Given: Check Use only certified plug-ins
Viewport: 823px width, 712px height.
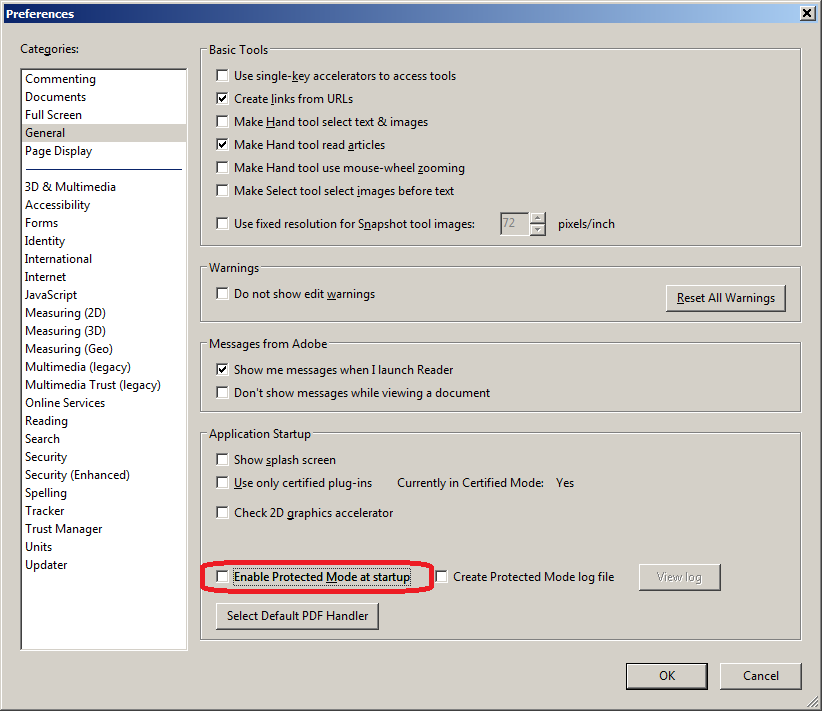Looking at the screenshot, I should click(x=222, y=482).
